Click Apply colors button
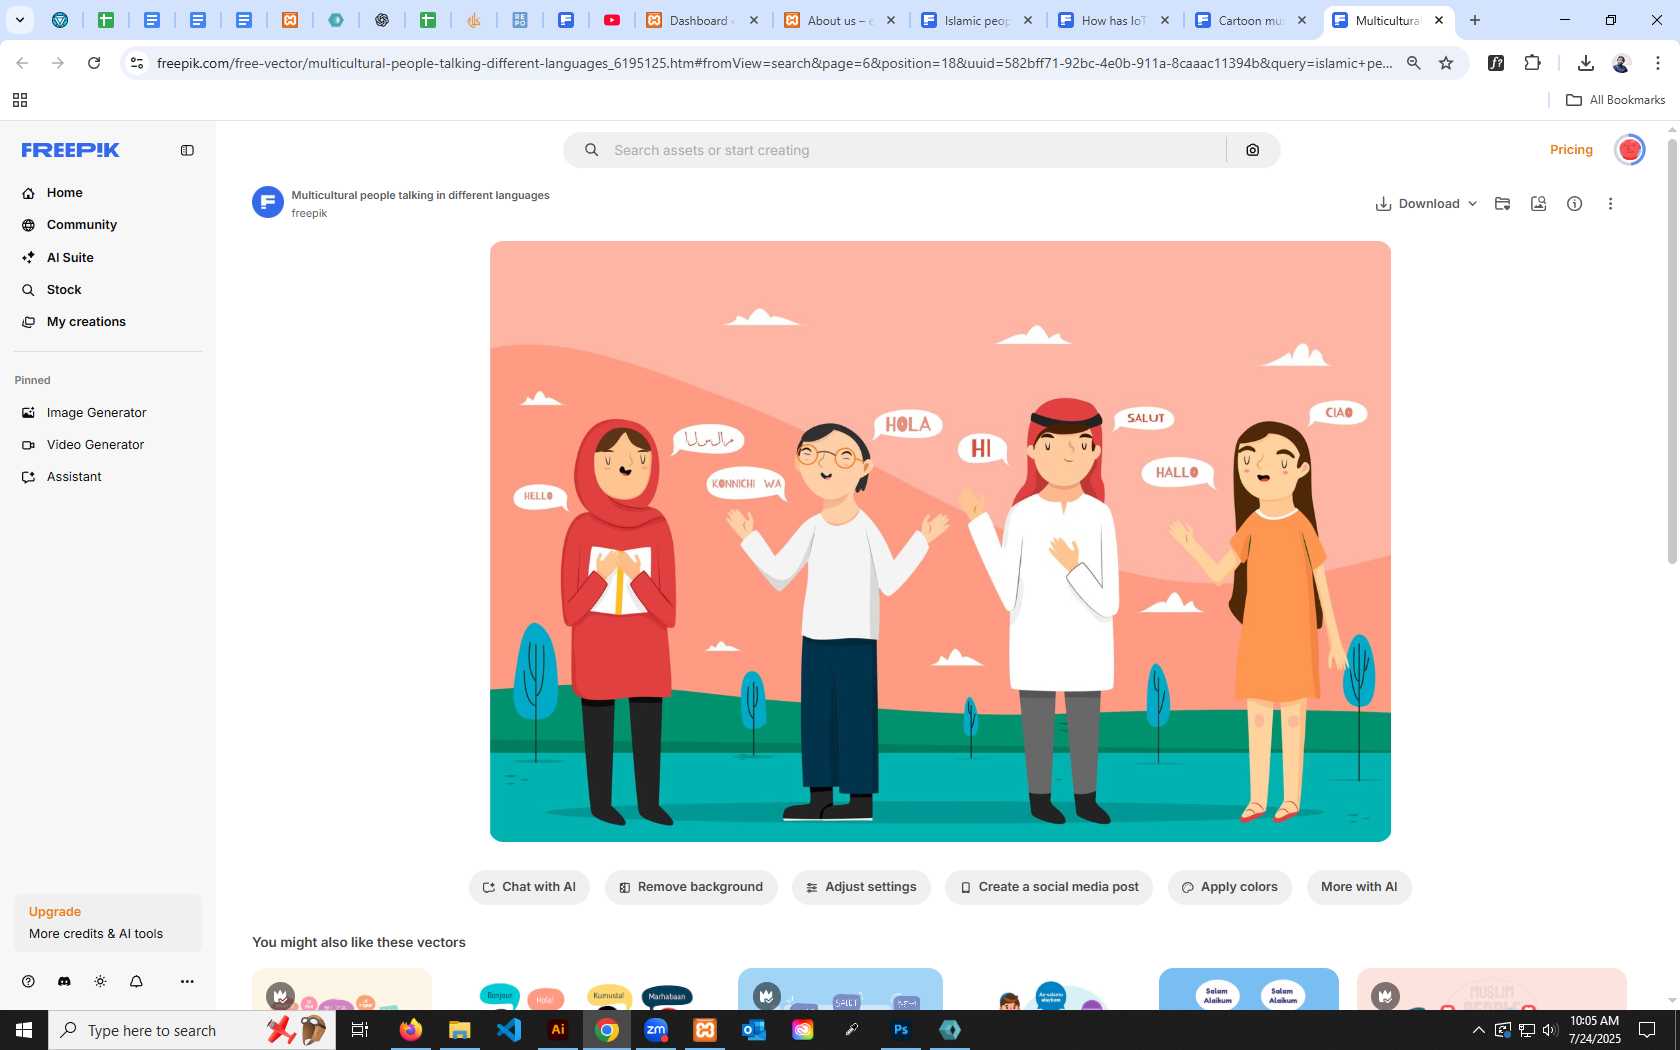Image resolution: width=1680 pixels, height=1050 pixels. pyautogui.click(x=1230, y=887)
